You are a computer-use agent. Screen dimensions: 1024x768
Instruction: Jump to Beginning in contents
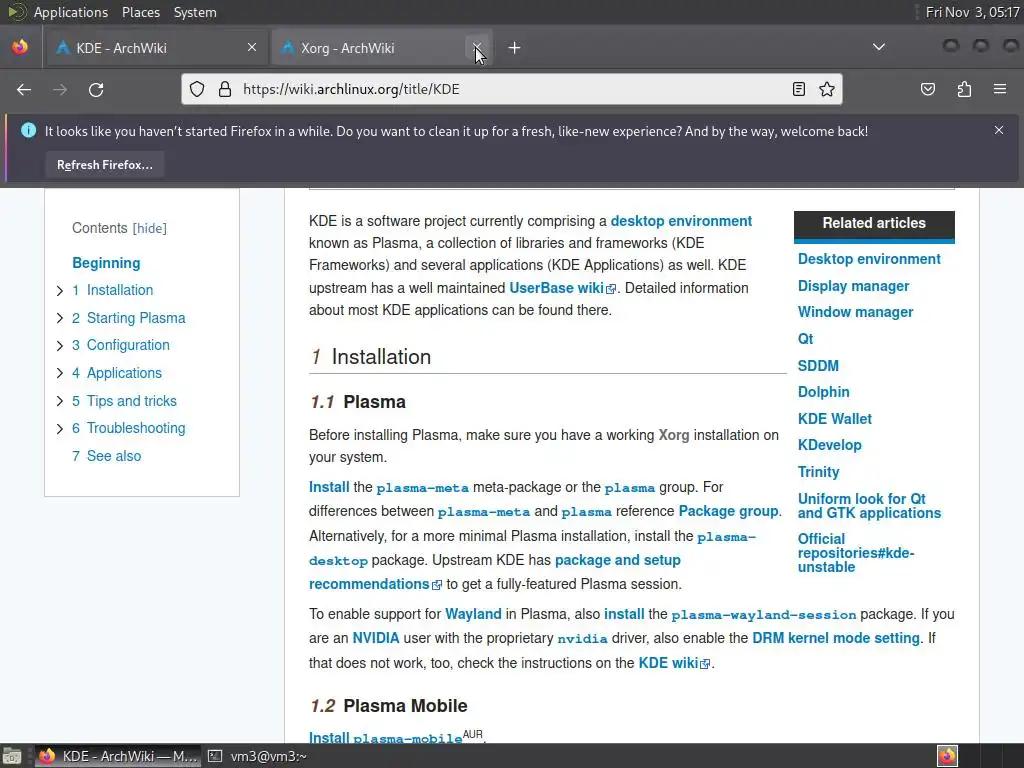click(106, 263)
